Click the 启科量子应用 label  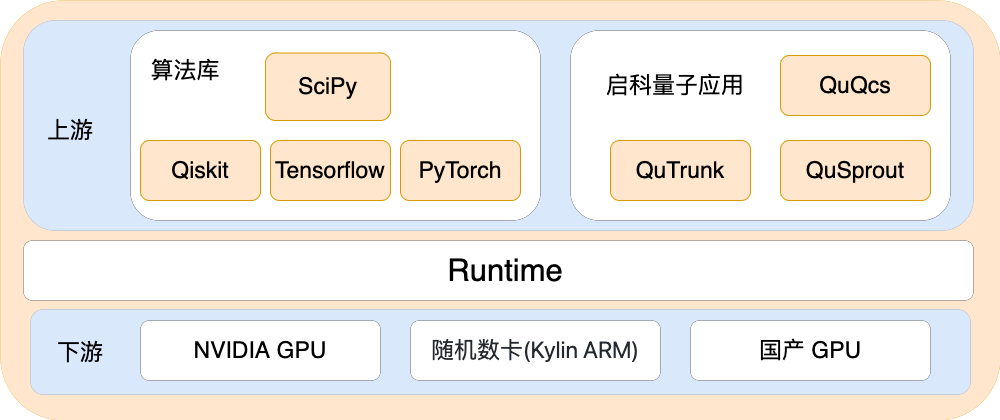pos(675,85)
